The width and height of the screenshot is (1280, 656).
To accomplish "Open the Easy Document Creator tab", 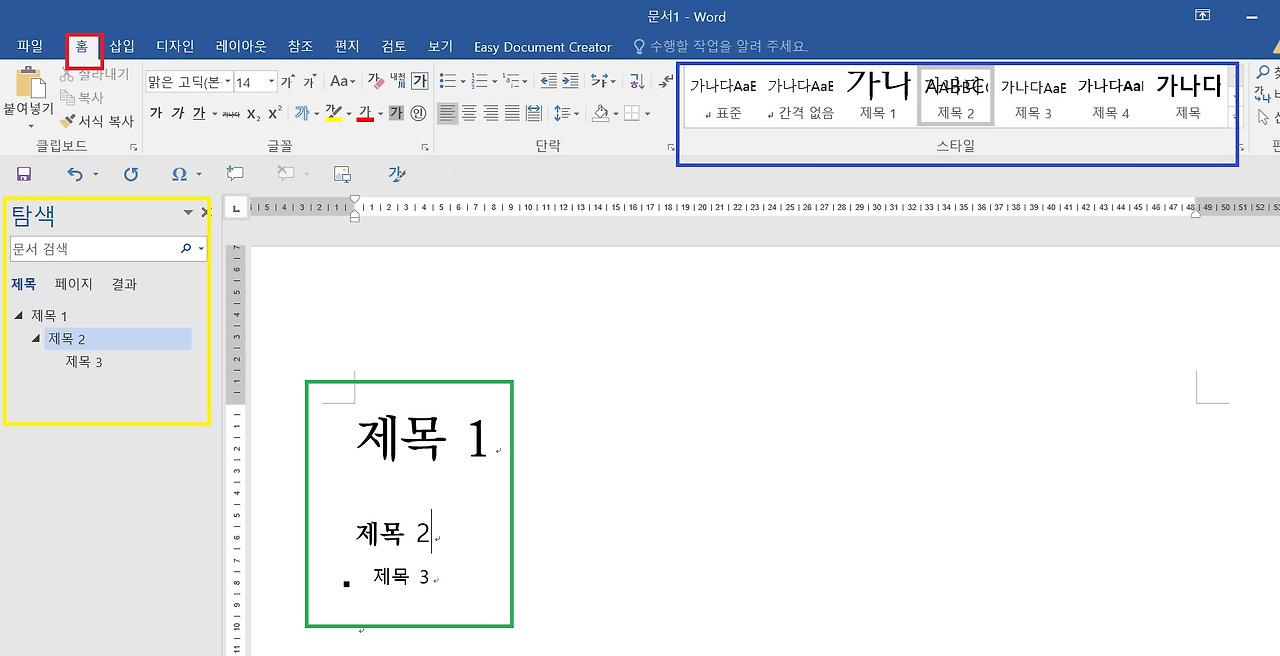I will pos(542,46).
